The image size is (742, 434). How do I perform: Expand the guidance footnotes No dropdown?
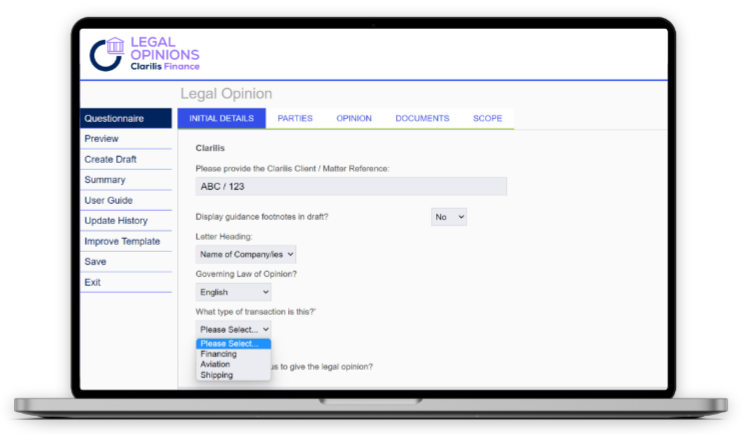click(x=448, y=217)
